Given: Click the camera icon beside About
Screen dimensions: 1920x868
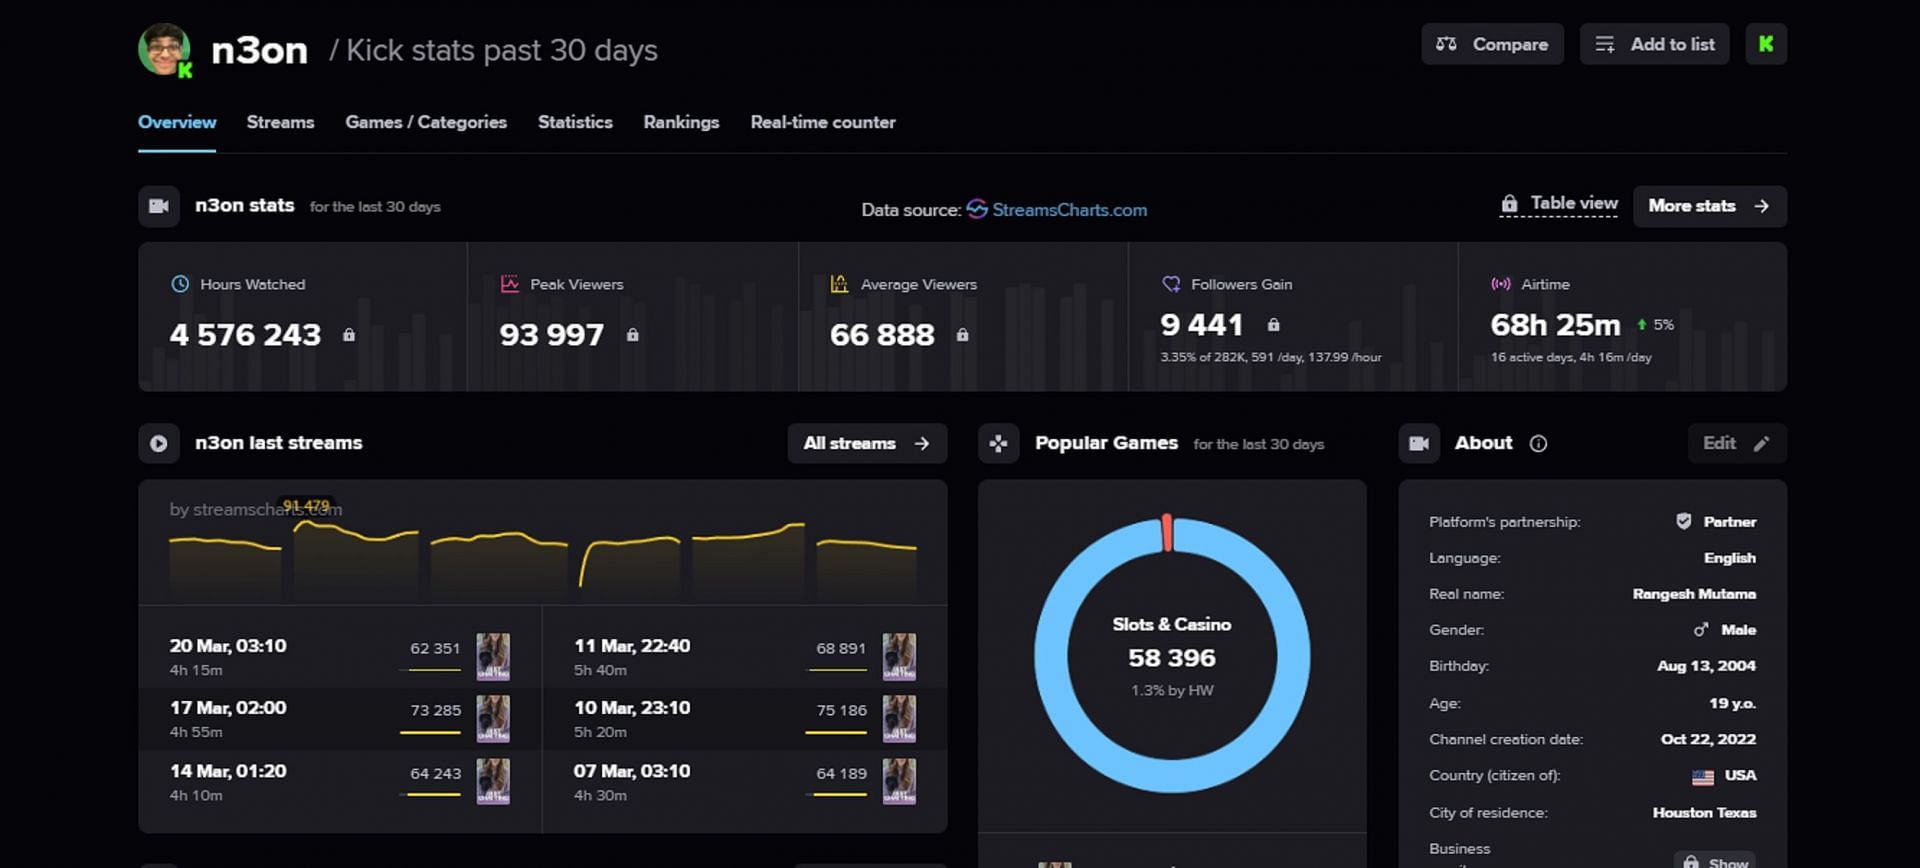Looking at the screenshot, I should (x=1419, y=443).
